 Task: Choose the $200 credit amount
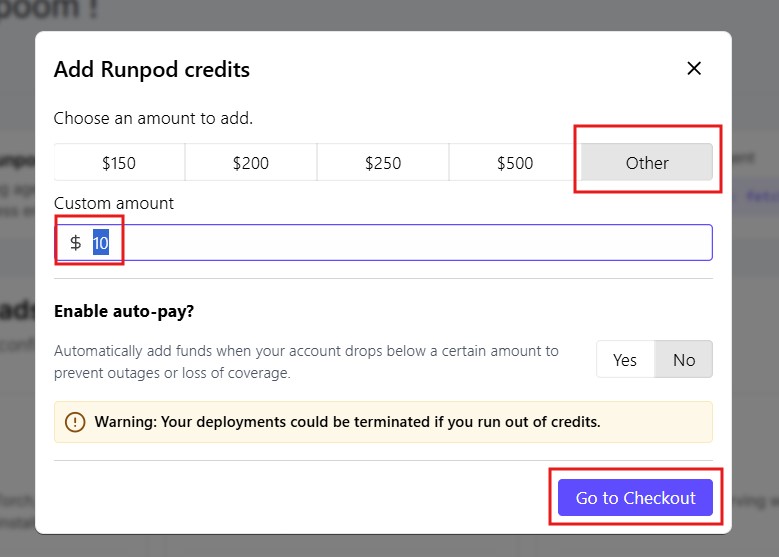[x=251, y=162]
